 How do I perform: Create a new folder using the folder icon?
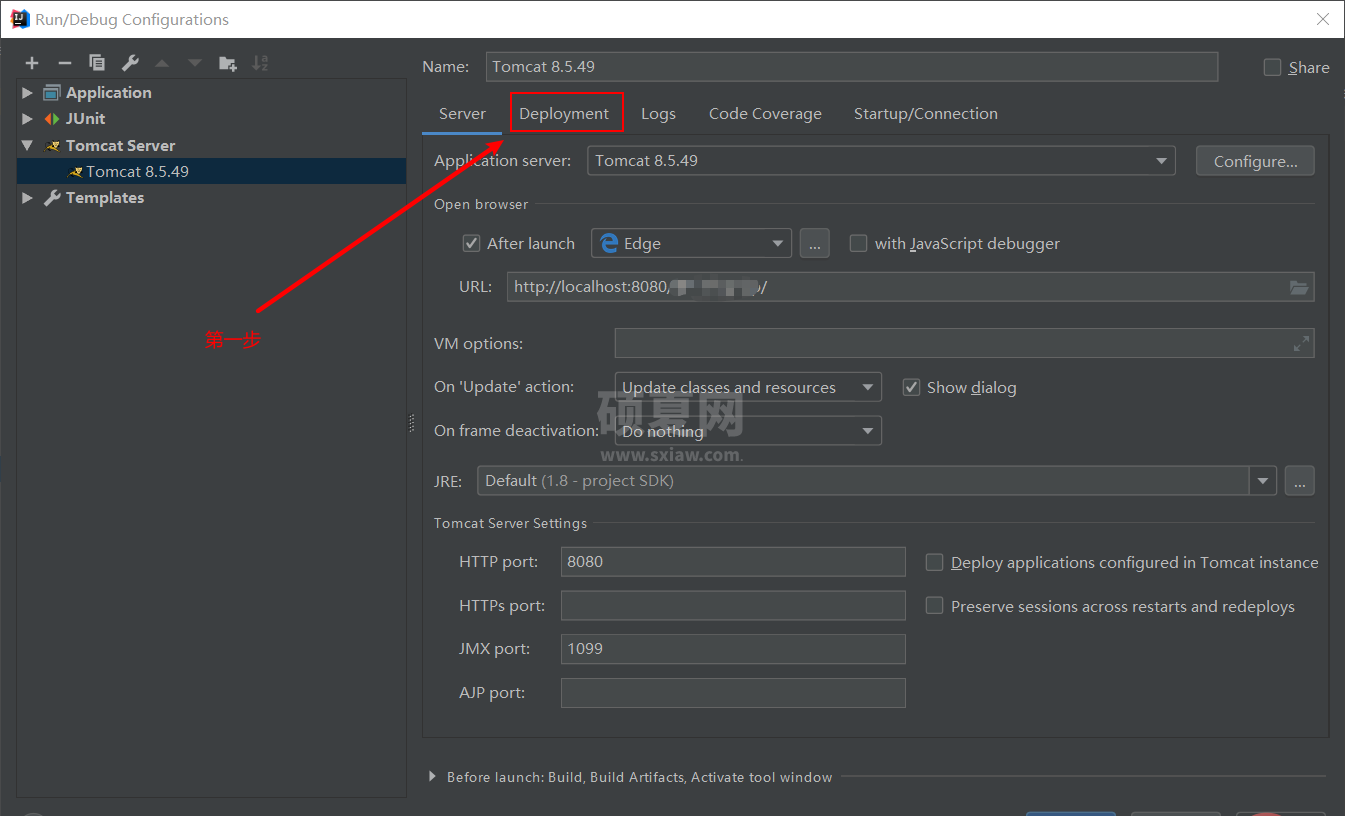coord(228,63)
